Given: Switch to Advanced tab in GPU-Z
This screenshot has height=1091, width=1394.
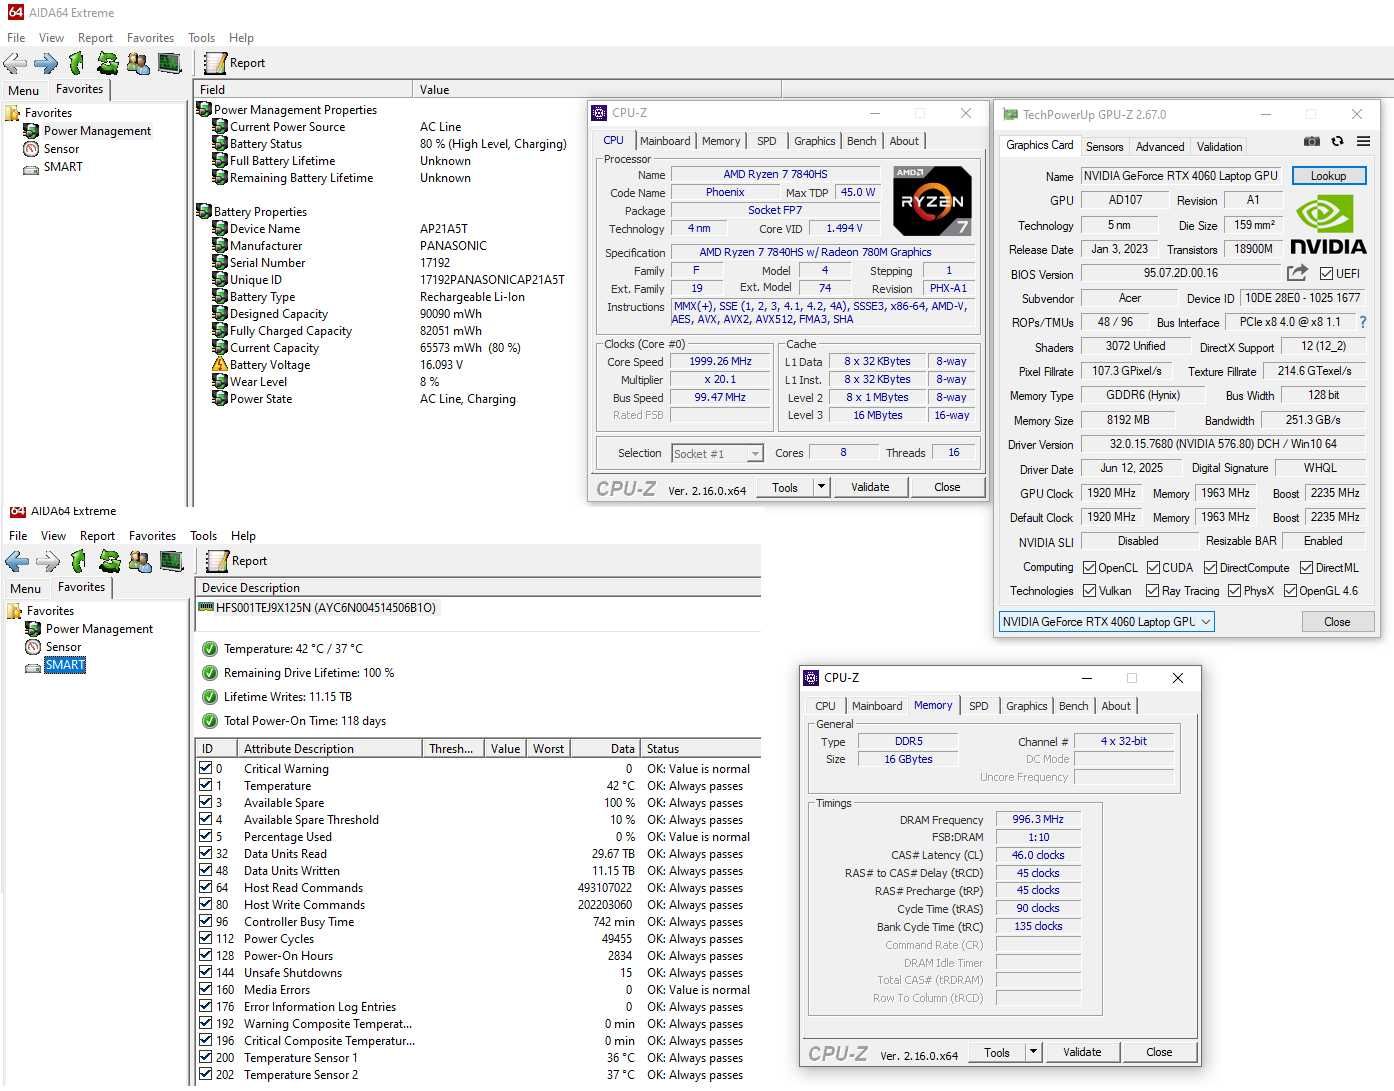Looking at the screenshot, I should tap(1160, 146).
